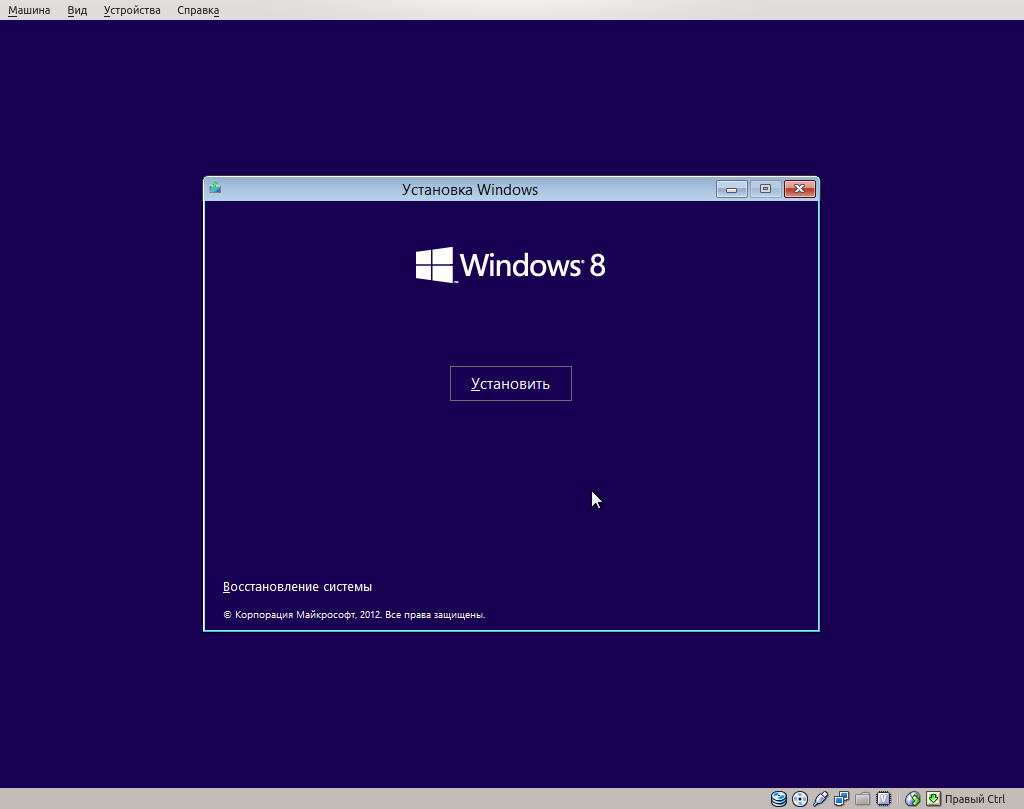Open the Вид menu
The width and height of the screenshot is (1024, 809).
point(76,10)
